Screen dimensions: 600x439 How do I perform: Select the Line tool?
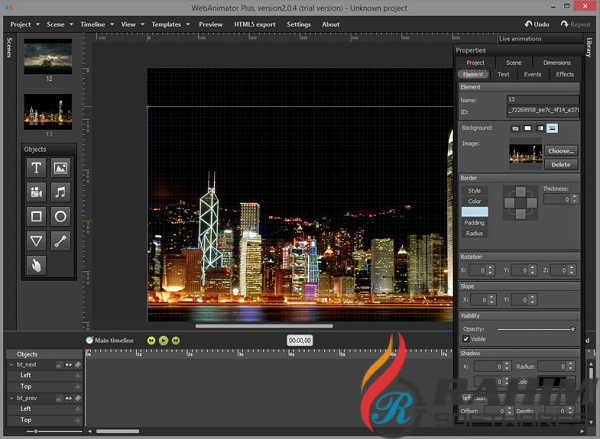60,240
